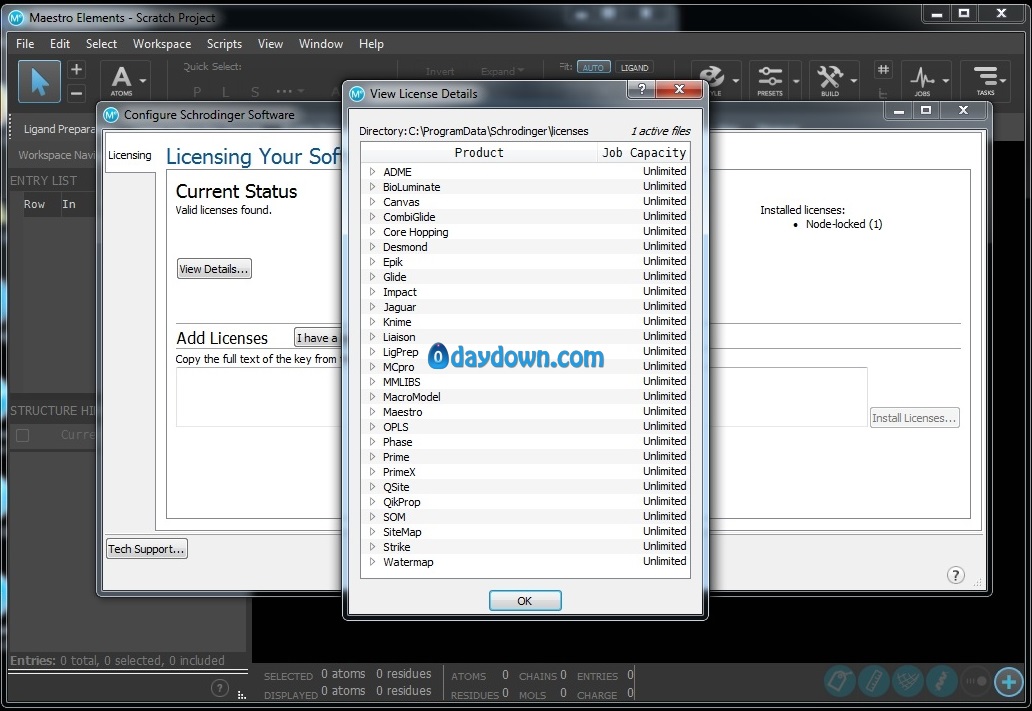
Task: Click the Expand dropdown in Quick Select
Action: (502, 71)
